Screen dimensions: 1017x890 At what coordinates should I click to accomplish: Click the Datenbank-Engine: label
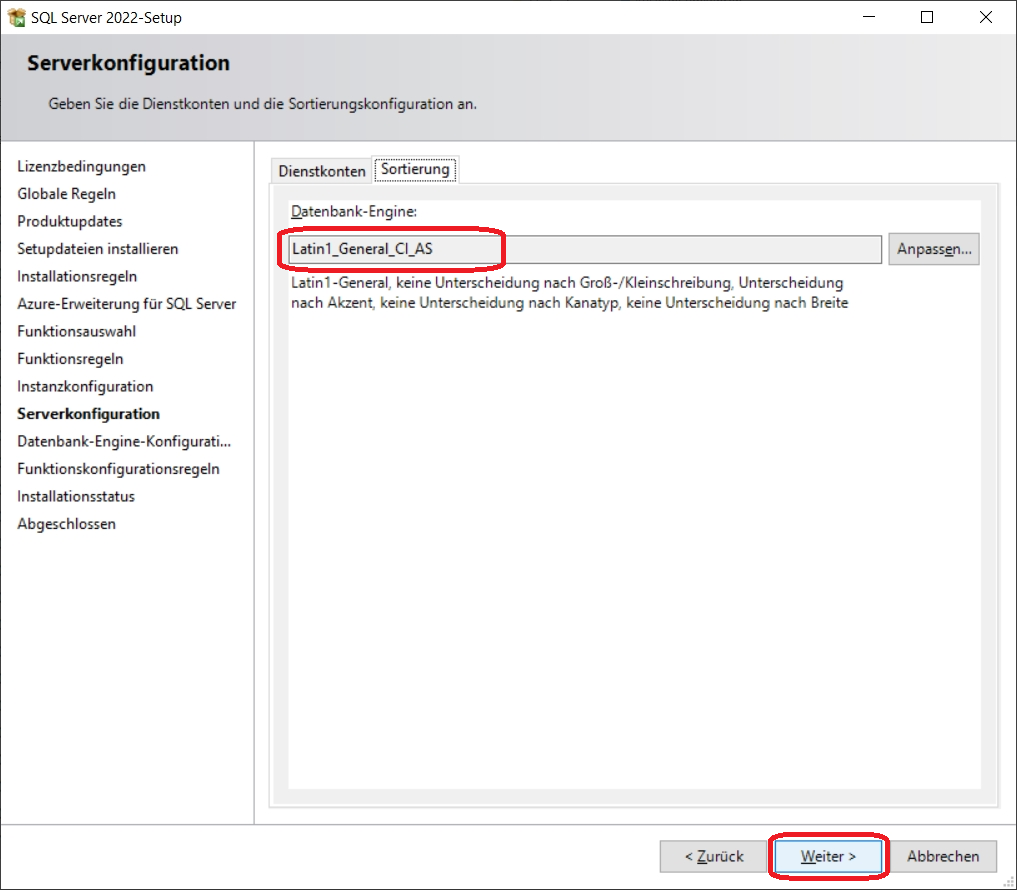pos(353,211)
